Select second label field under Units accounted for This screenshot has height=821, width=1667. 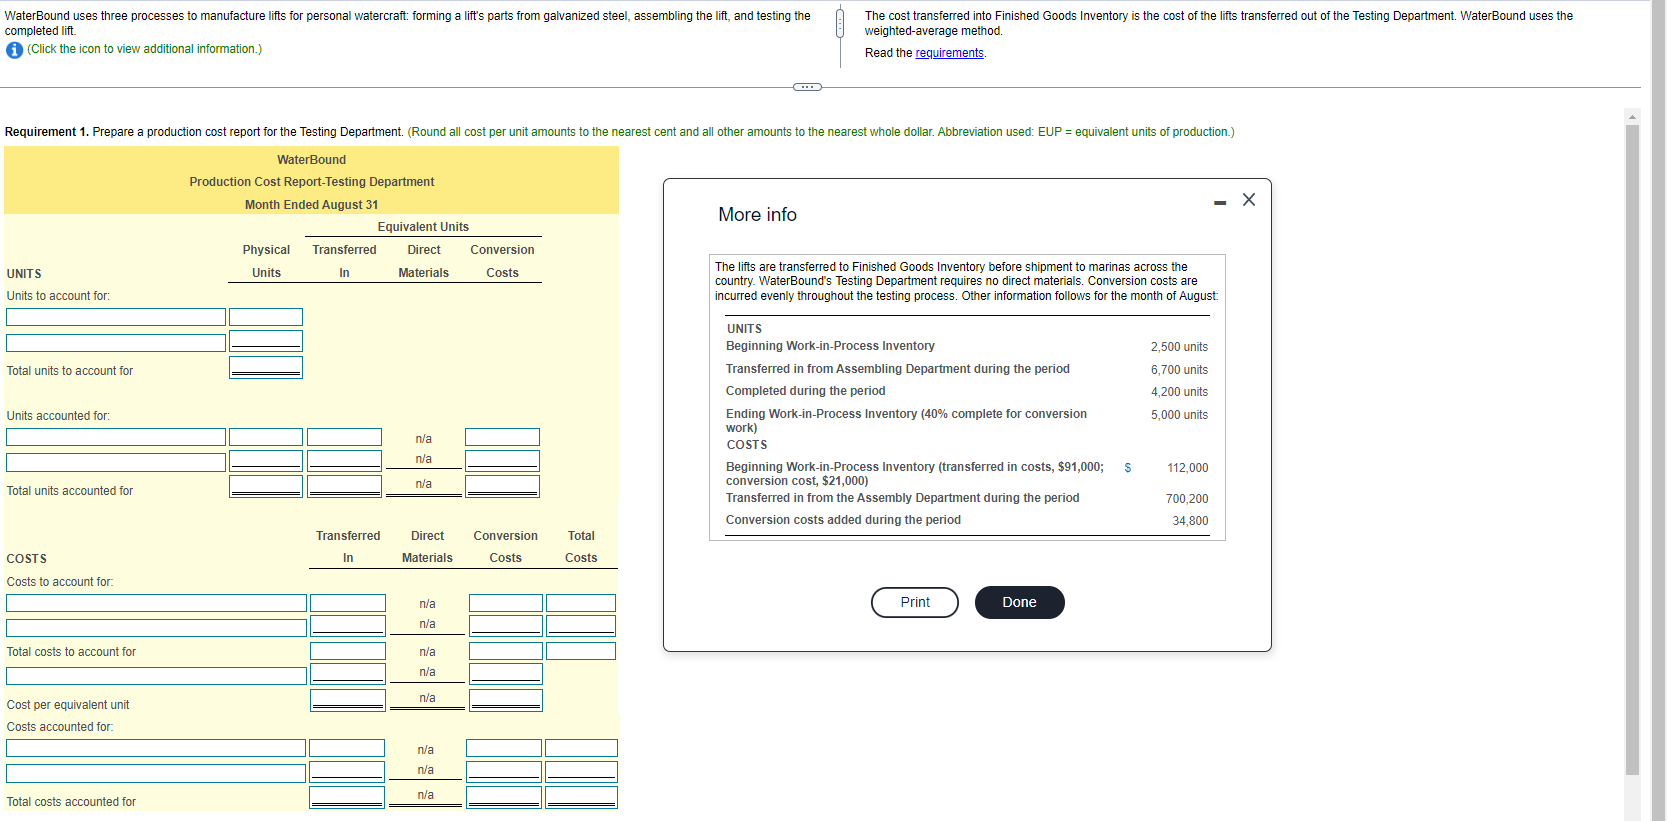pos(116,462)
